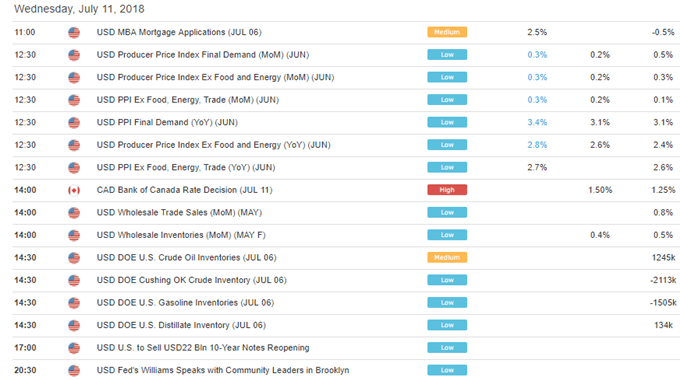The width and height of the screenshot is (680, 380).
Task: Open USD DOE Cushing OK Crude Inventory event
Action: click(191, 280)
